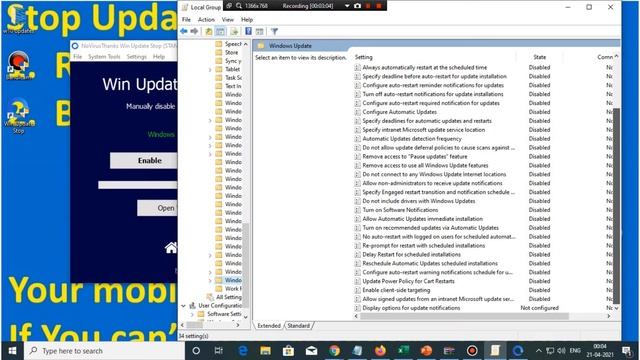Open File Explorer from taskbar
The height and width of the screenshot is (360, 640).
click(265, 351)
